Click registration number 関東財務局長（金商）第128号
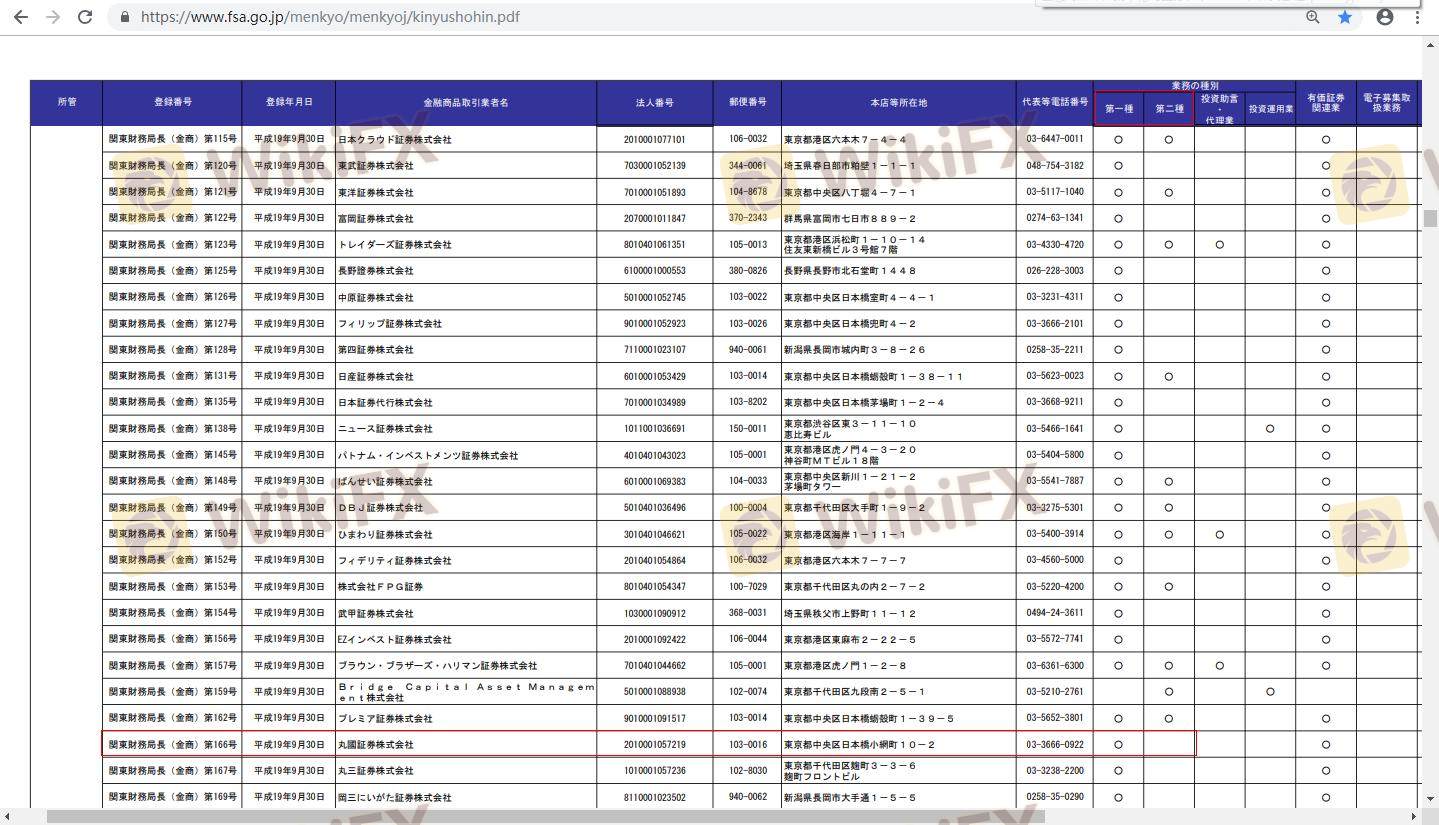The width and height of the screenshot is (1439, 825). [173, 350]
